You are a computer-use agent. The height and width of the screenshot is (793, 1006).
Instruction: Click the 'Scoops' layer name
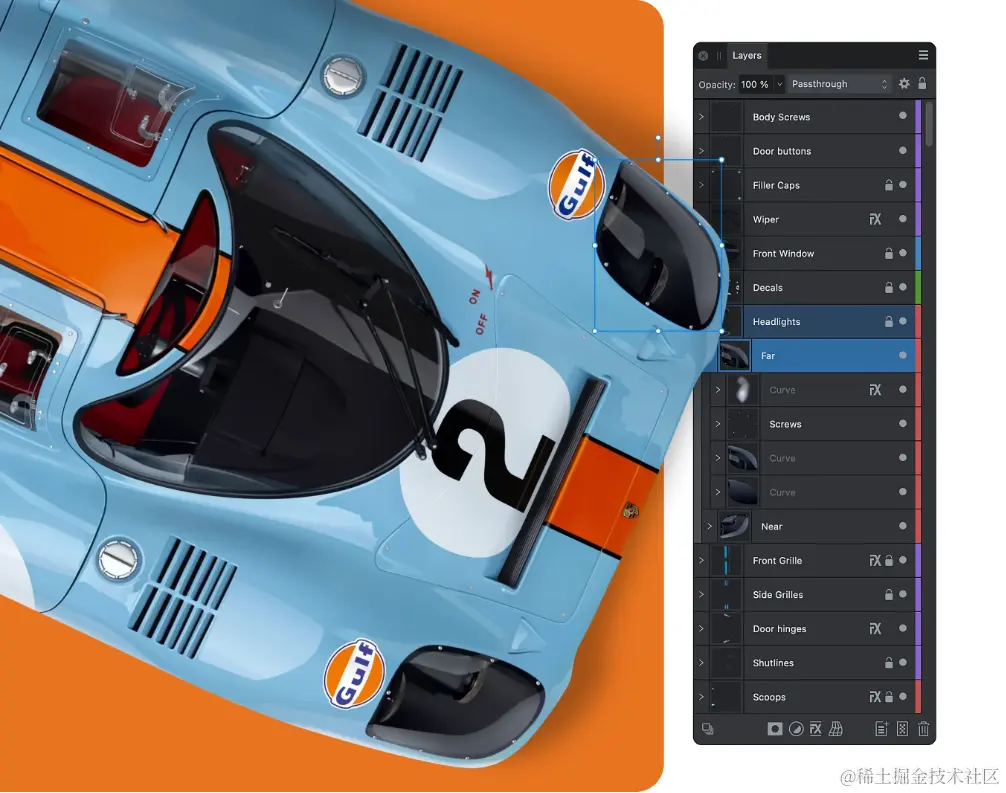(x=769, y=697)
